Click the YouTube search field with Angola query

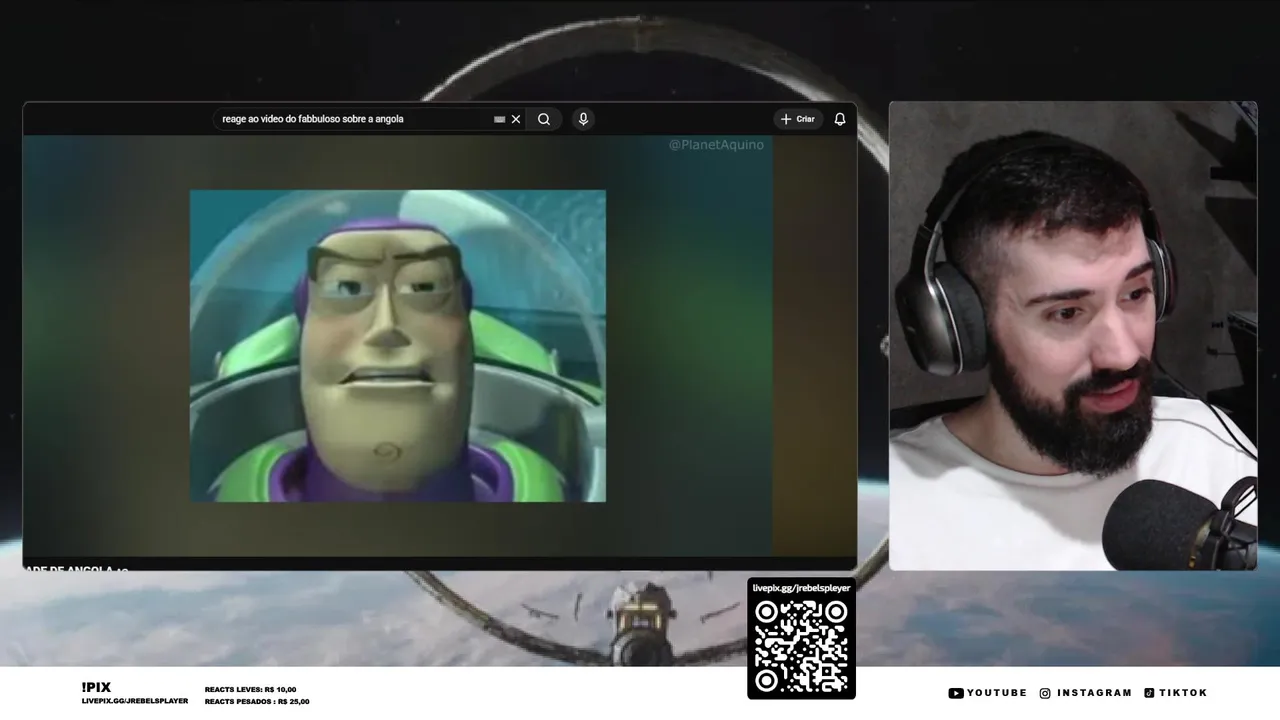click(x=368, y=119)
